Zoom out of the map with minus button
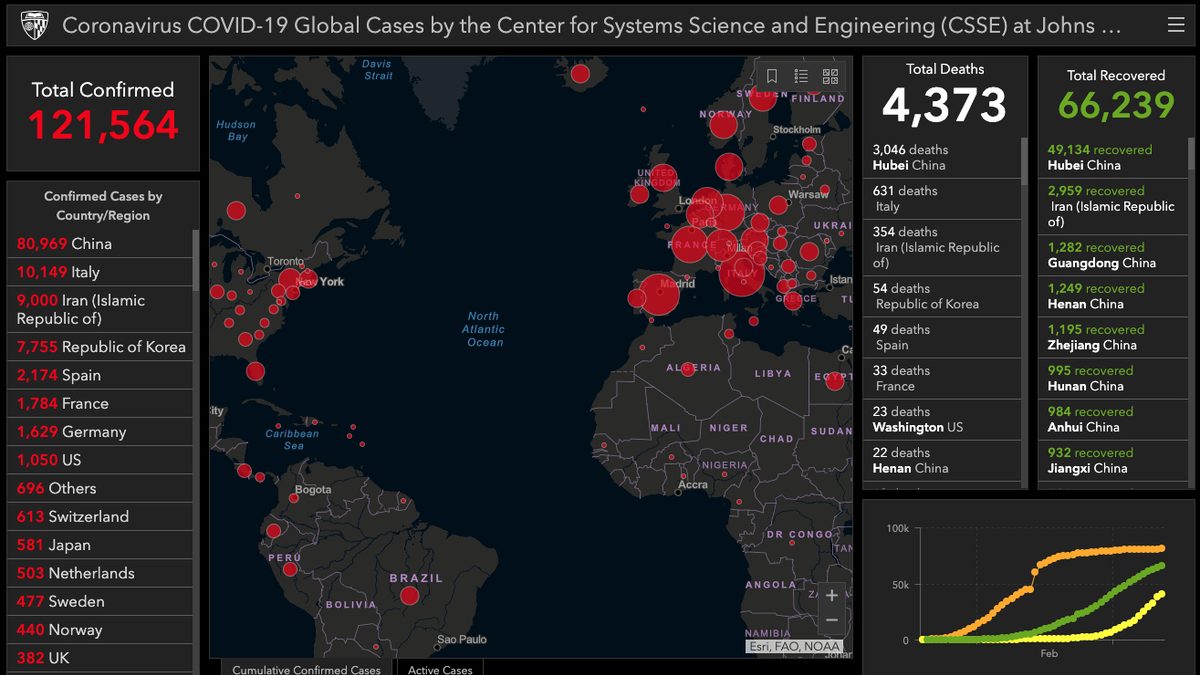The height and width of the screenshot is (675, 1200). 832,620
